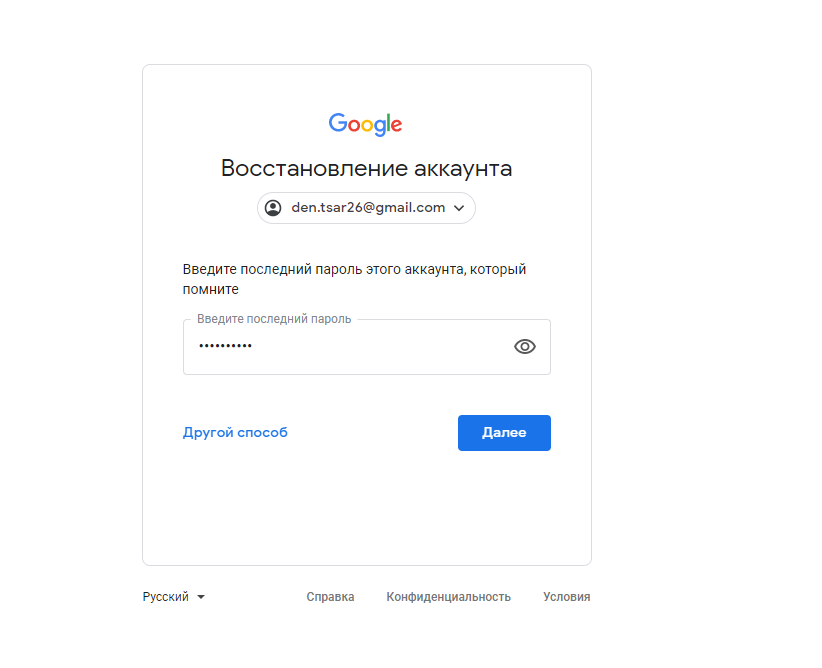Open the Условия terms link

tap(567, 597)
